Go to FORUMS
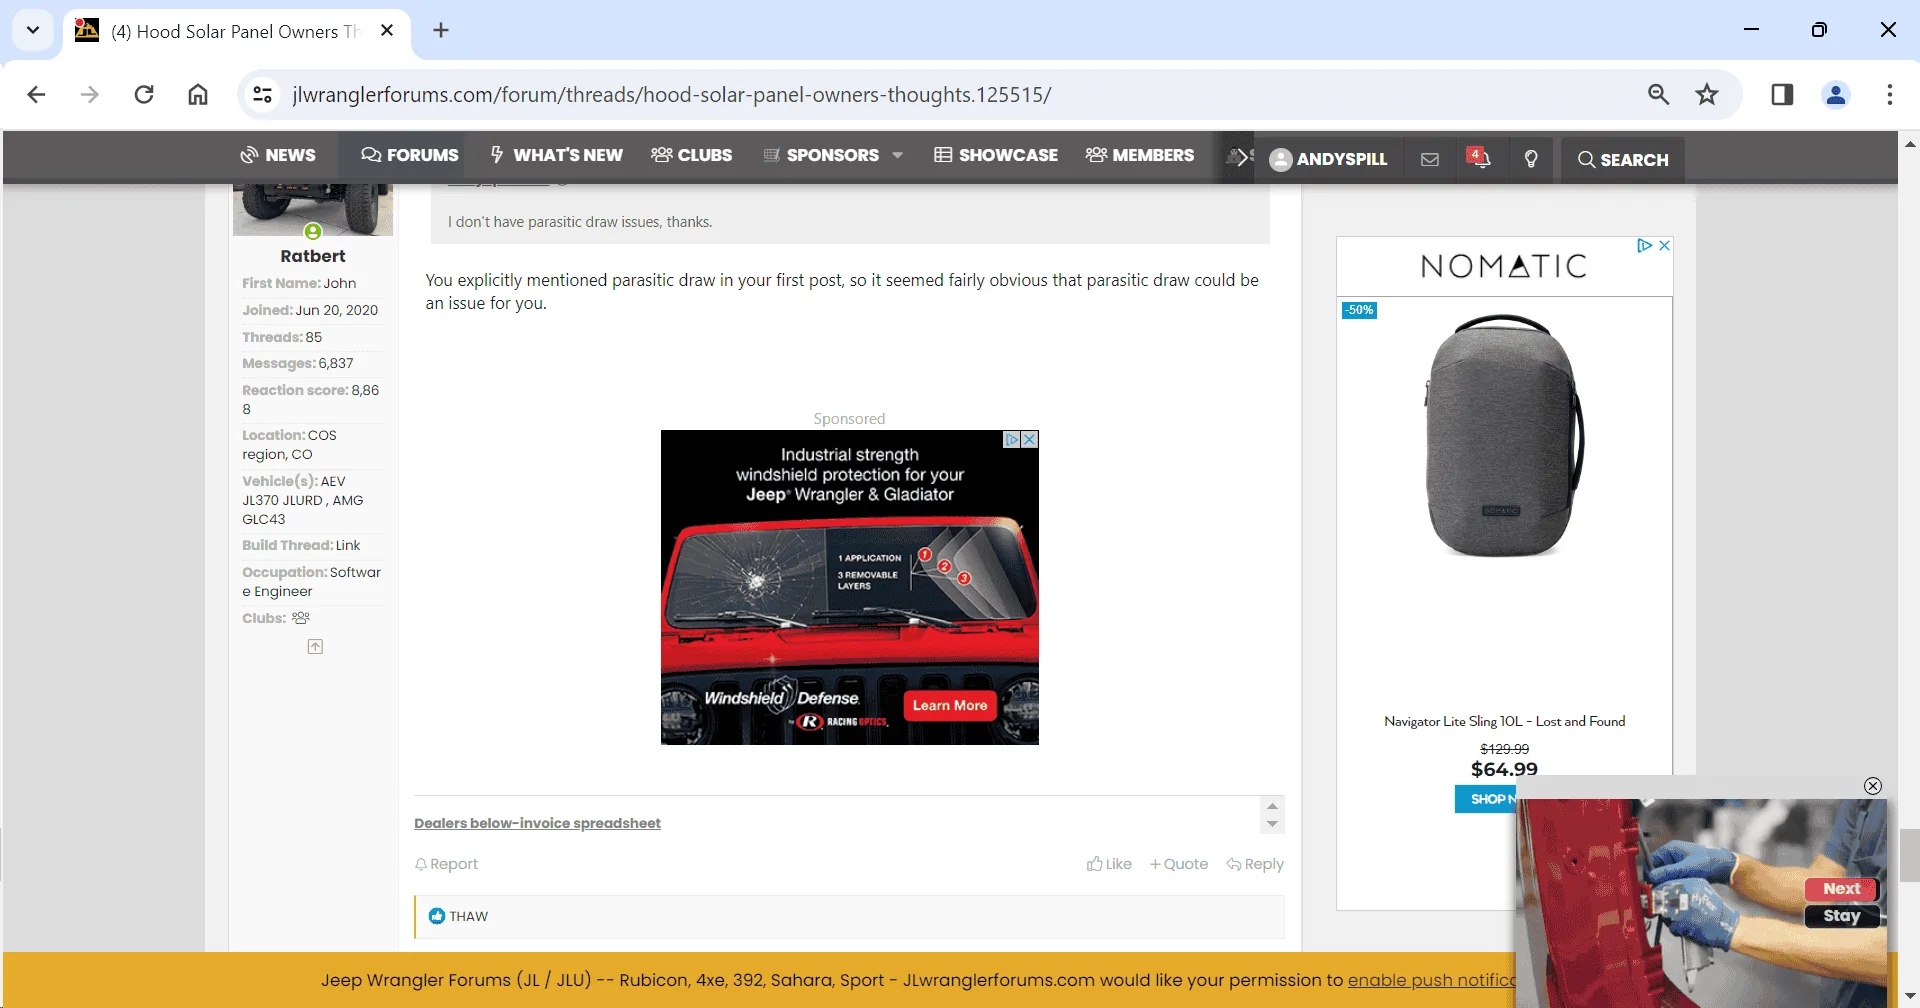 (409, 155)
